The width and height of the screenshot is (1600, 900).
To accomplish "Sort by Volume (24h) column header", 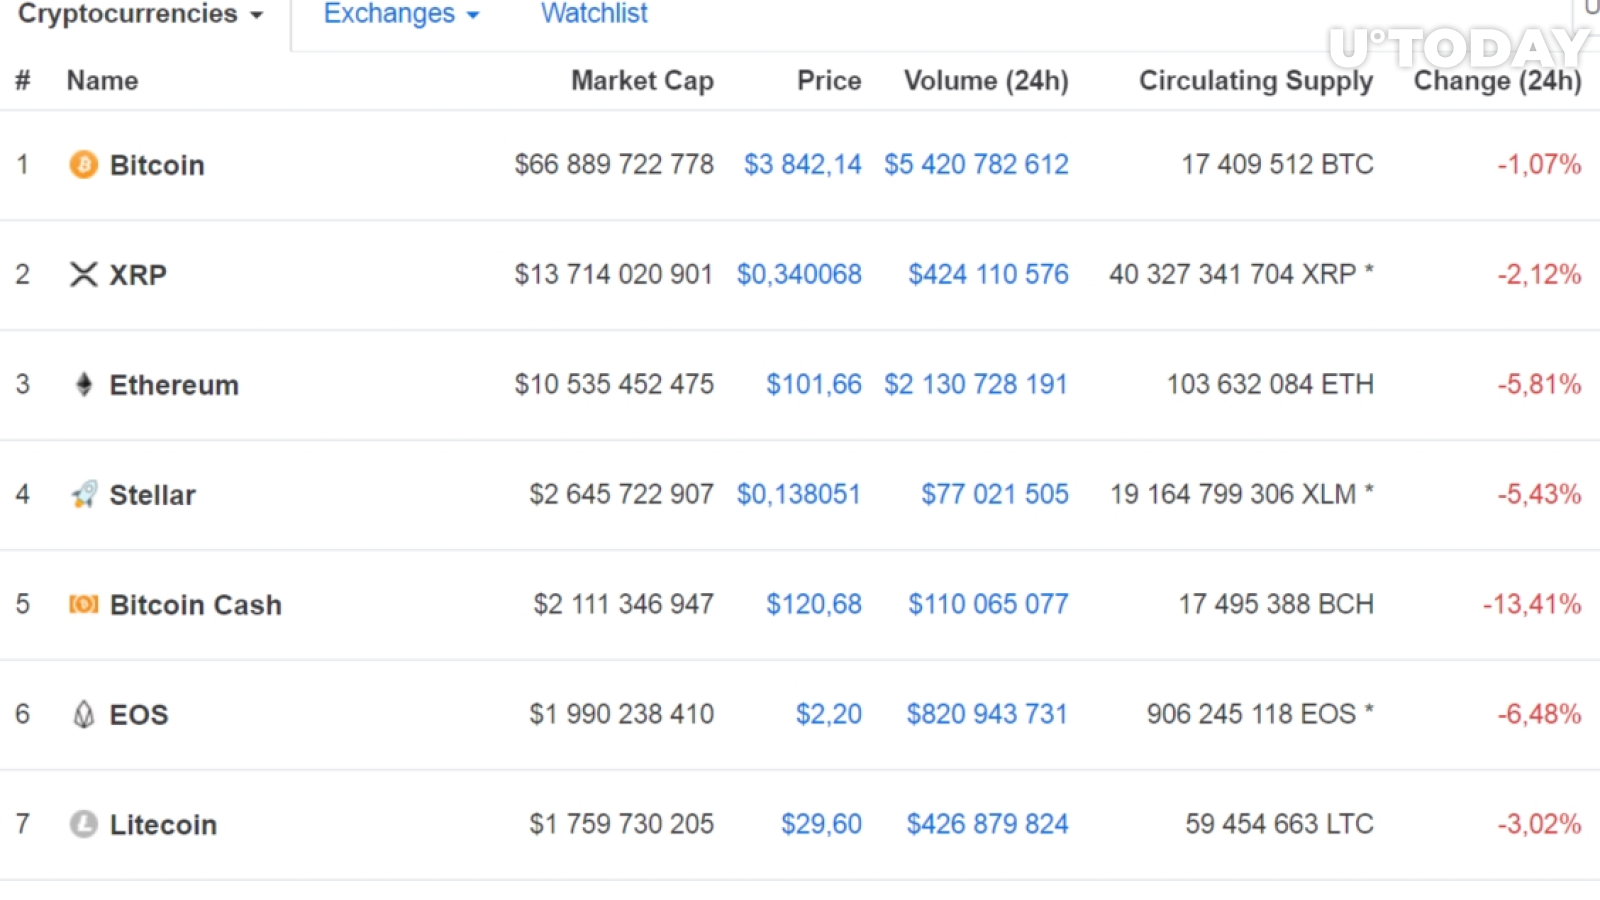I will pyautogui.click(x=986, y=81).
